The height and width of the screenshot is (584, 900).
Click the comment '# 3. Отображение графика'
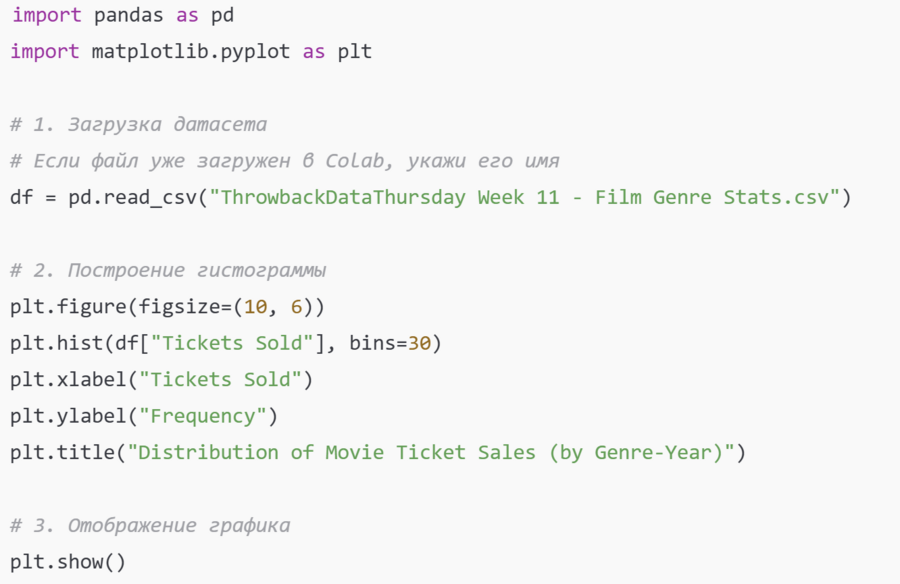(x=150, y=525)
